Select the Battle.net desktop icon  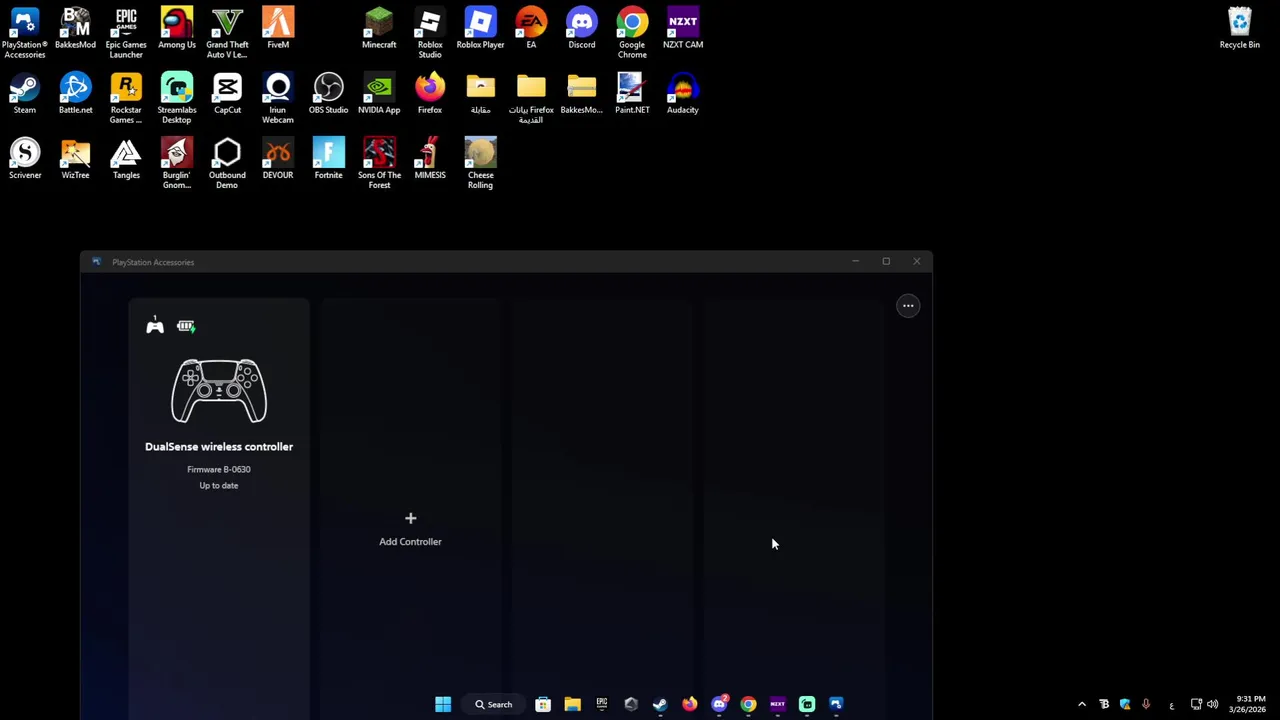(x=75, y=93)
